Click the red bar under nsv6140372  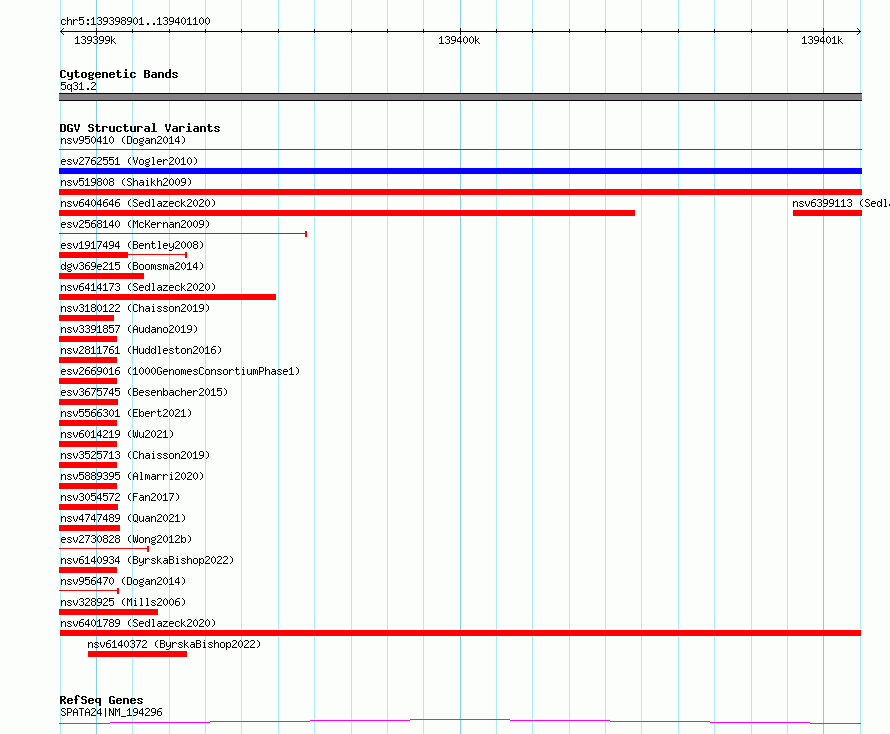pos(137,655)
